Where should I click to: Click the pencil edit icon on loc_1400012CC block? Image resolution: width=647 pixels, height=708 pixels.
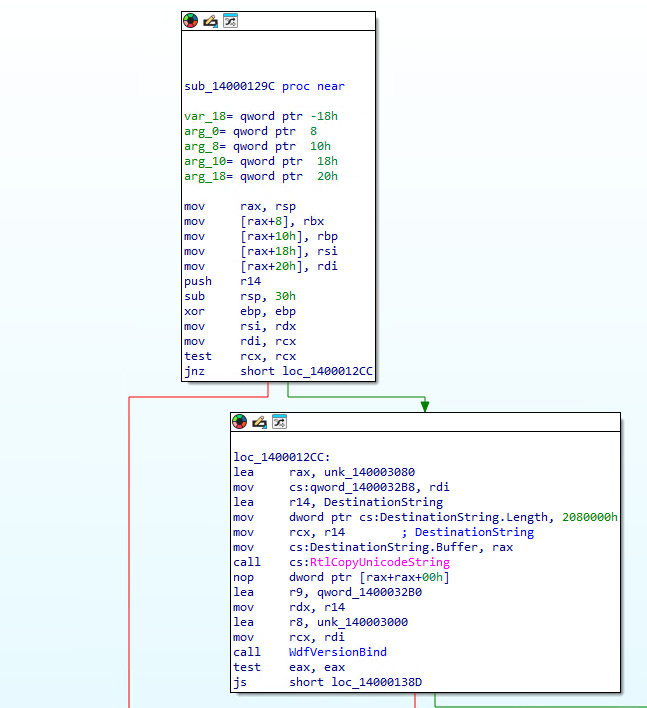click(259, 421)
